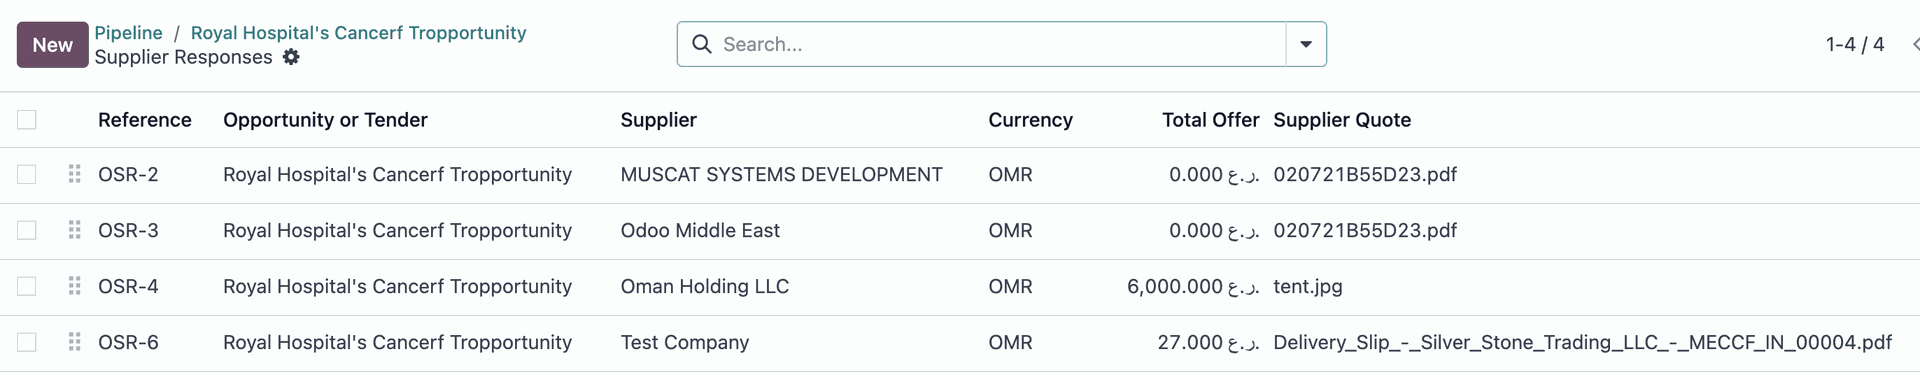Grab the drag handle for row OSR-2
Viewport: 1920px width, 375px height.
click(74, 174)
